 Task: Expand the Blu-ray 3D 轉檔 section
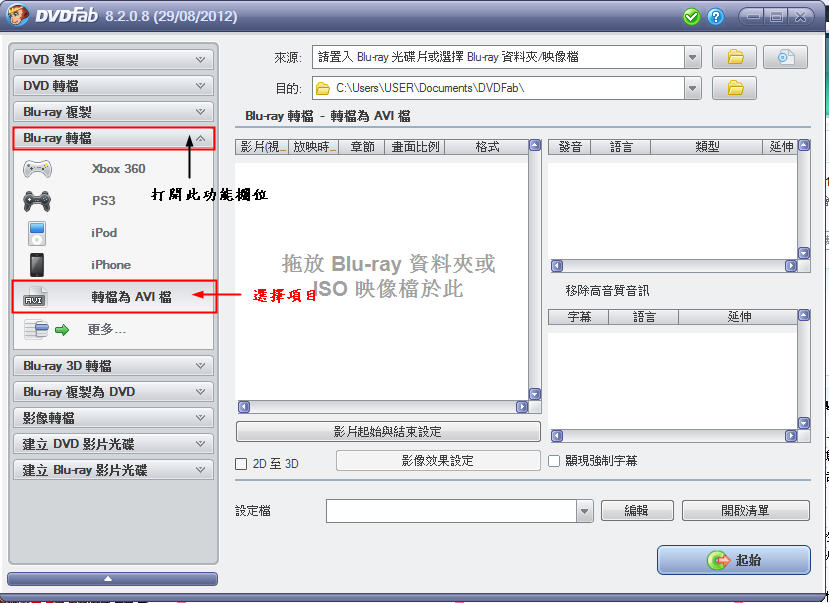(113, 366)
